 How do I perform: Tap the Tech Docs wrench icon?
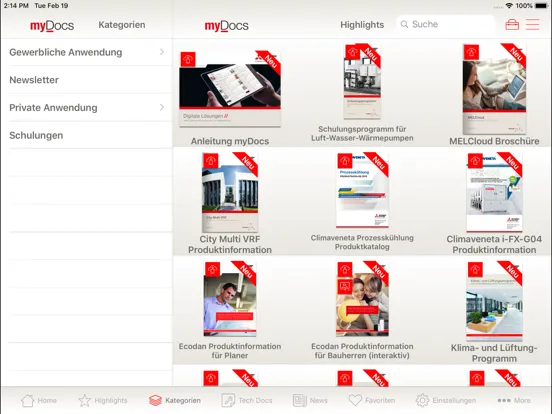coord(228,400)
